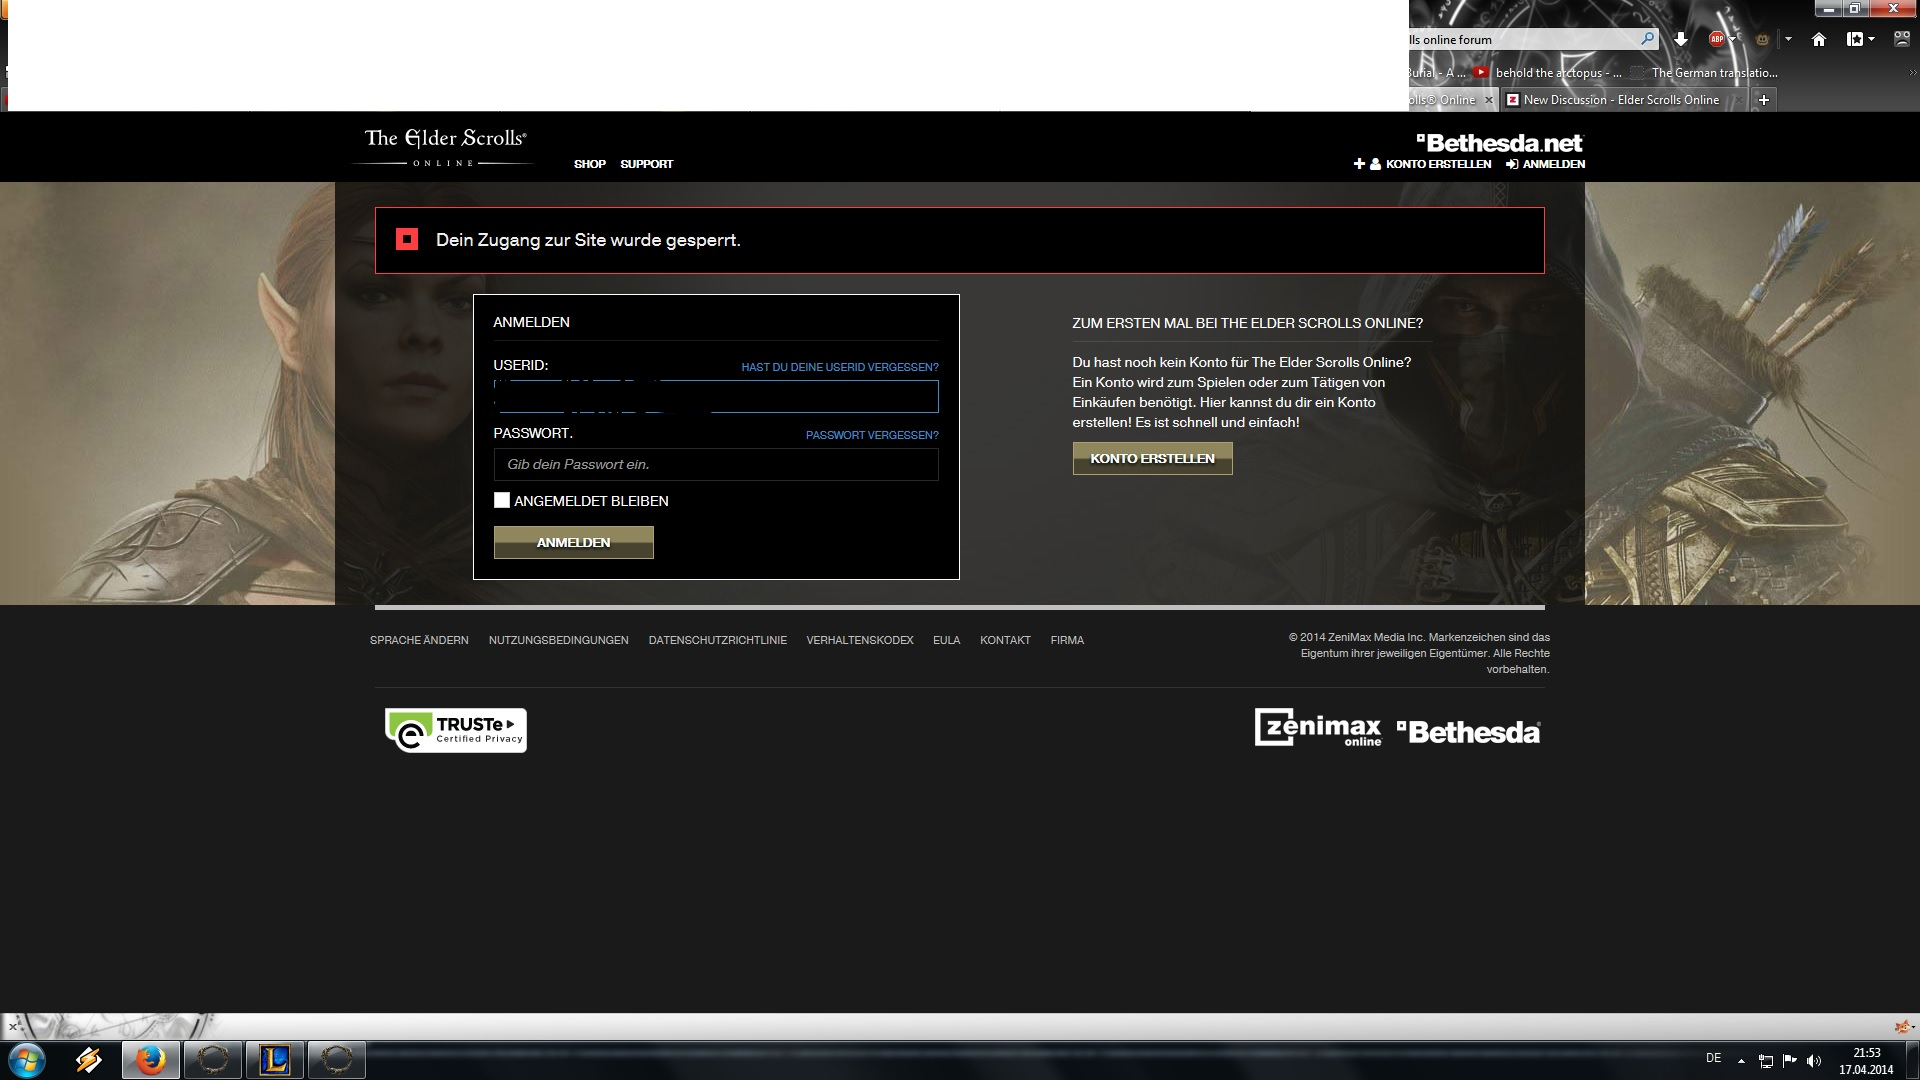Screen dimensions: 1920x1080
Task: Click the Firefox home icon
Action: (1819, 39)
